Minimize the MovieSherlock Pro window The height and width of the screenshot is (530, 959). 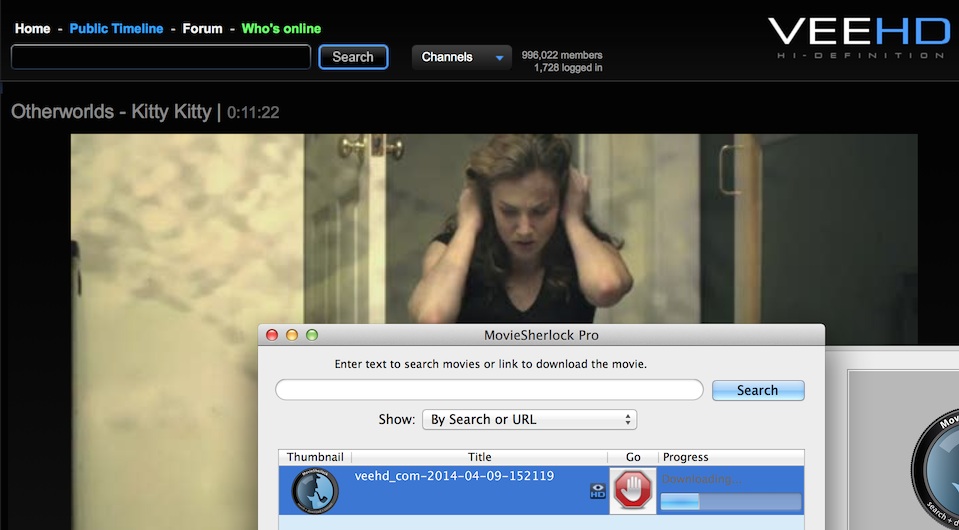click(292, 335)
